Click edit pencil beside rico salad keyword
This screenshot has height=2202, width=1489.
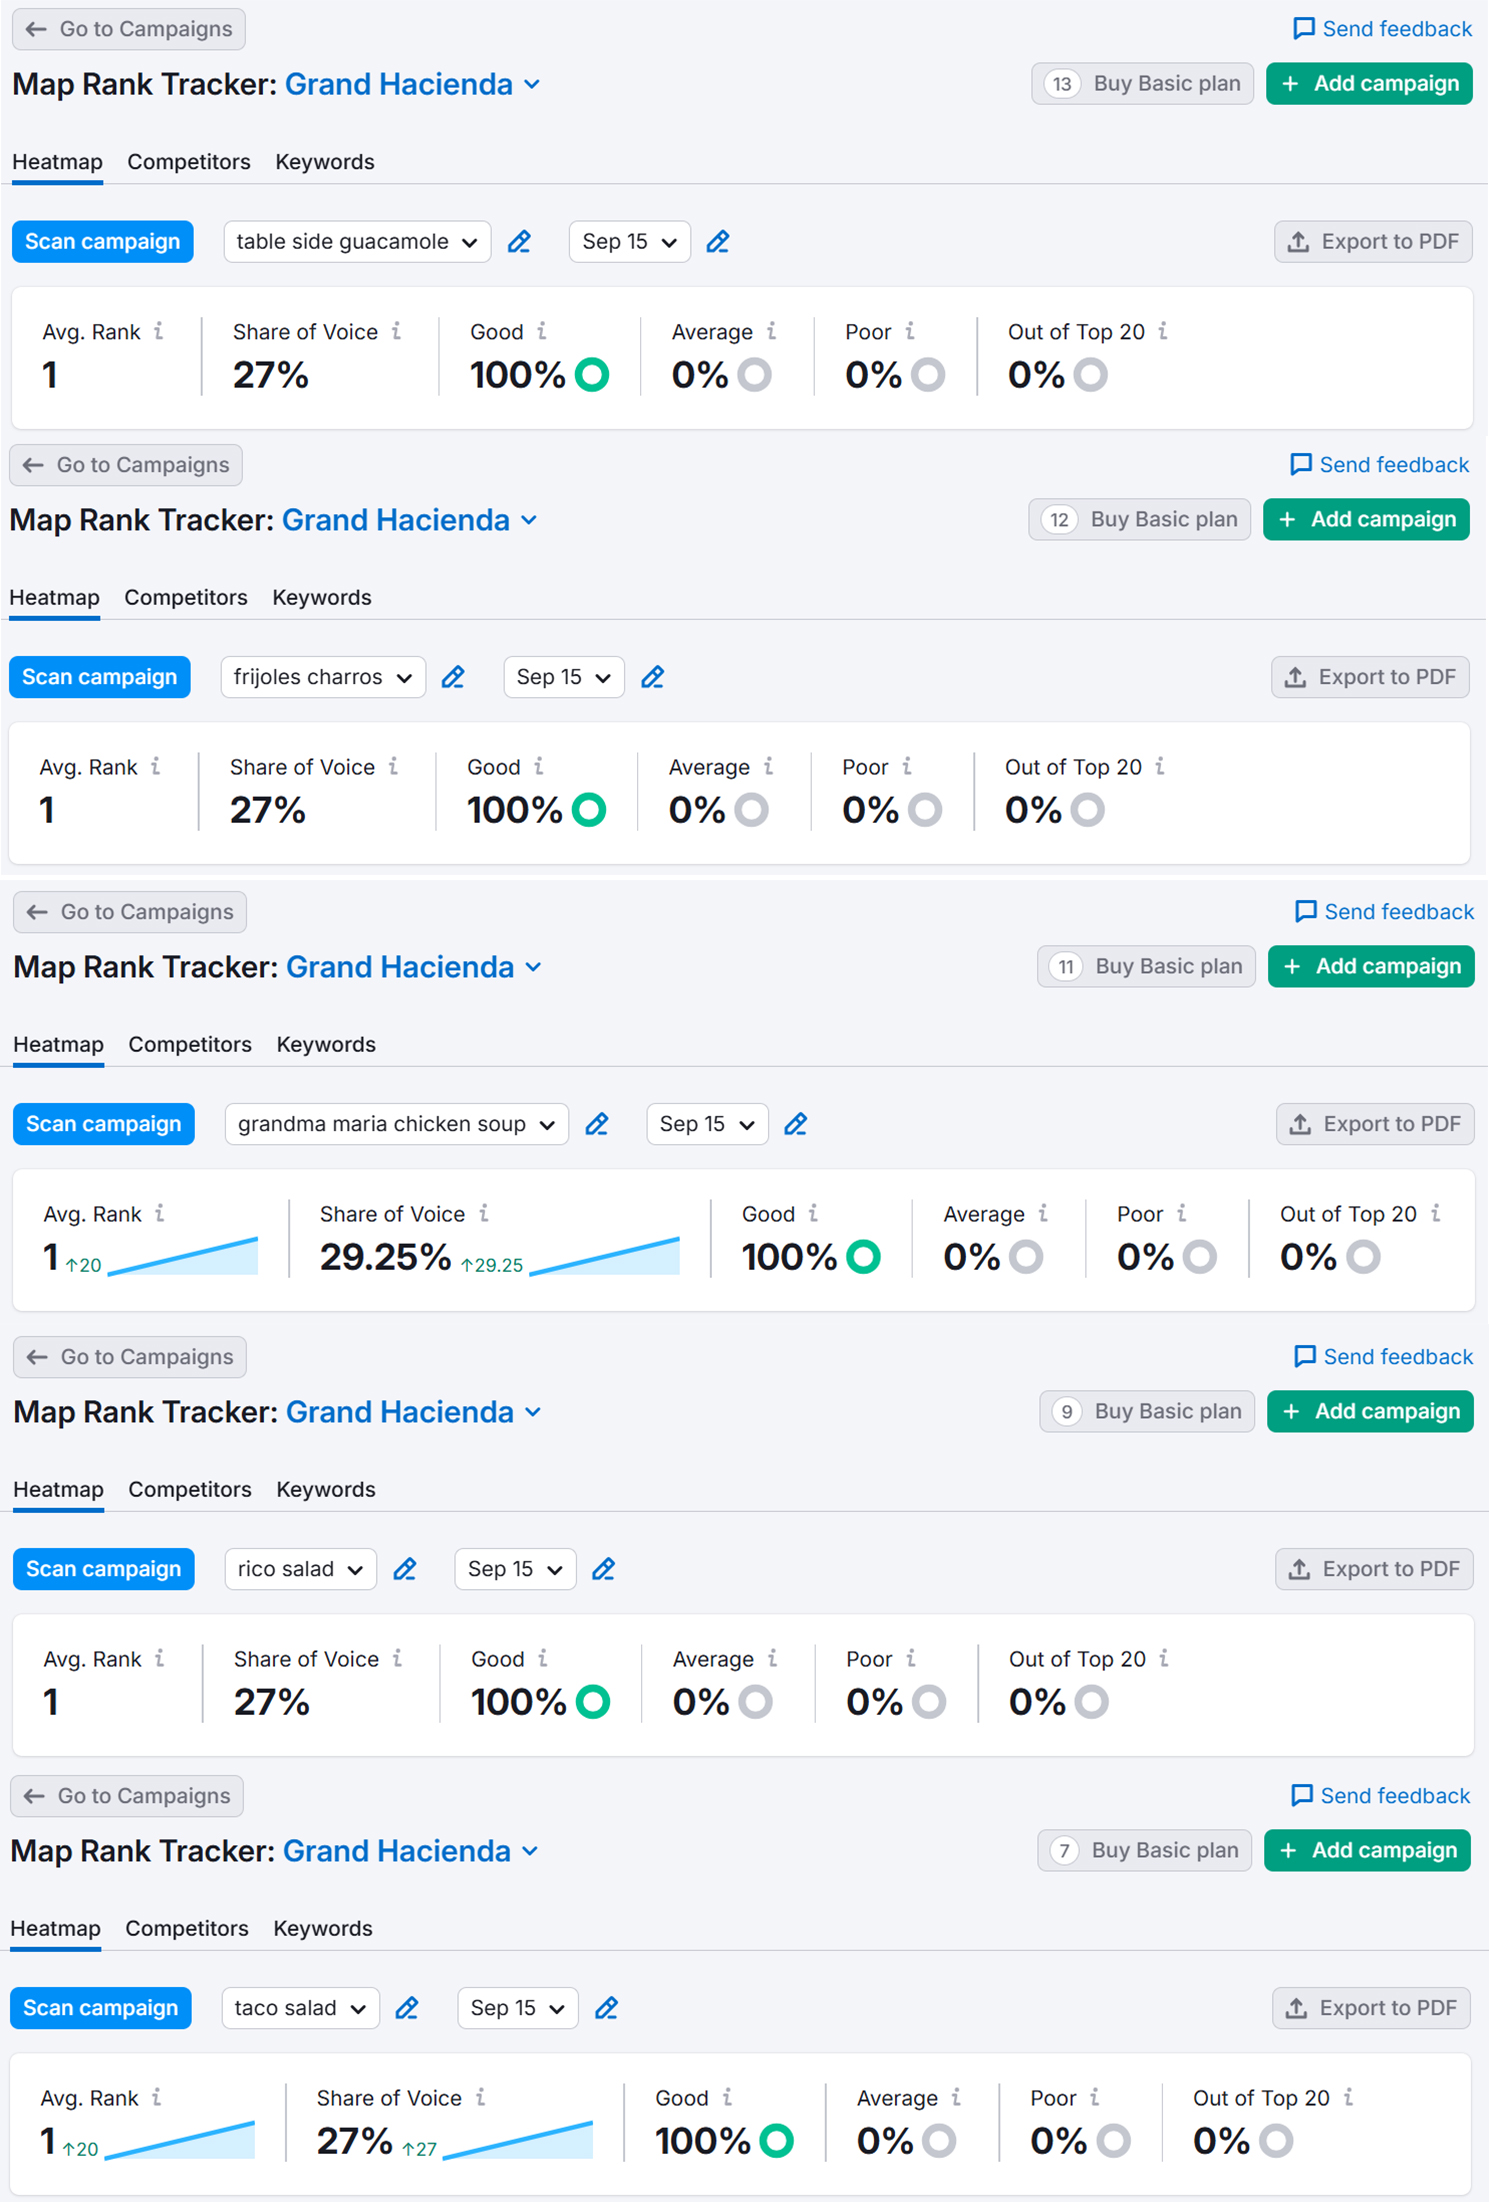click(x=405, y=1569)
